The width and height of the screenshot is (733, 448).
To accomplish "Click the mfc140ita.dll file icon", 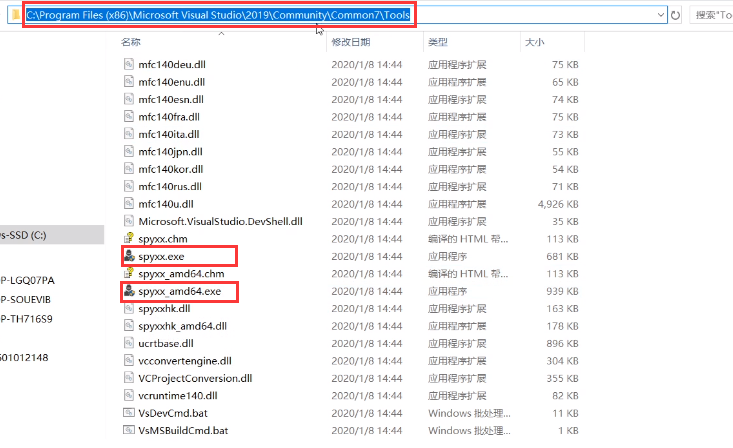I will click(129, 134).
